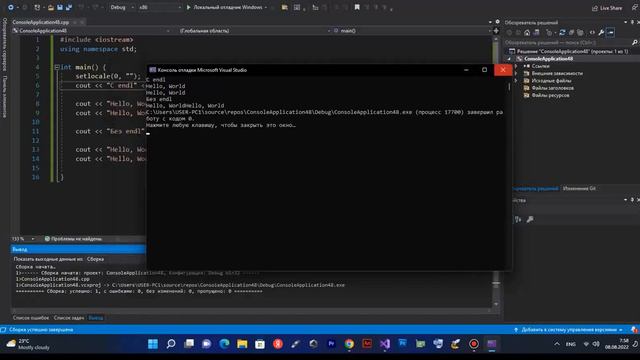
Task: Click the split editor icon above the scrollbar
Action: (x=496, y=31)
